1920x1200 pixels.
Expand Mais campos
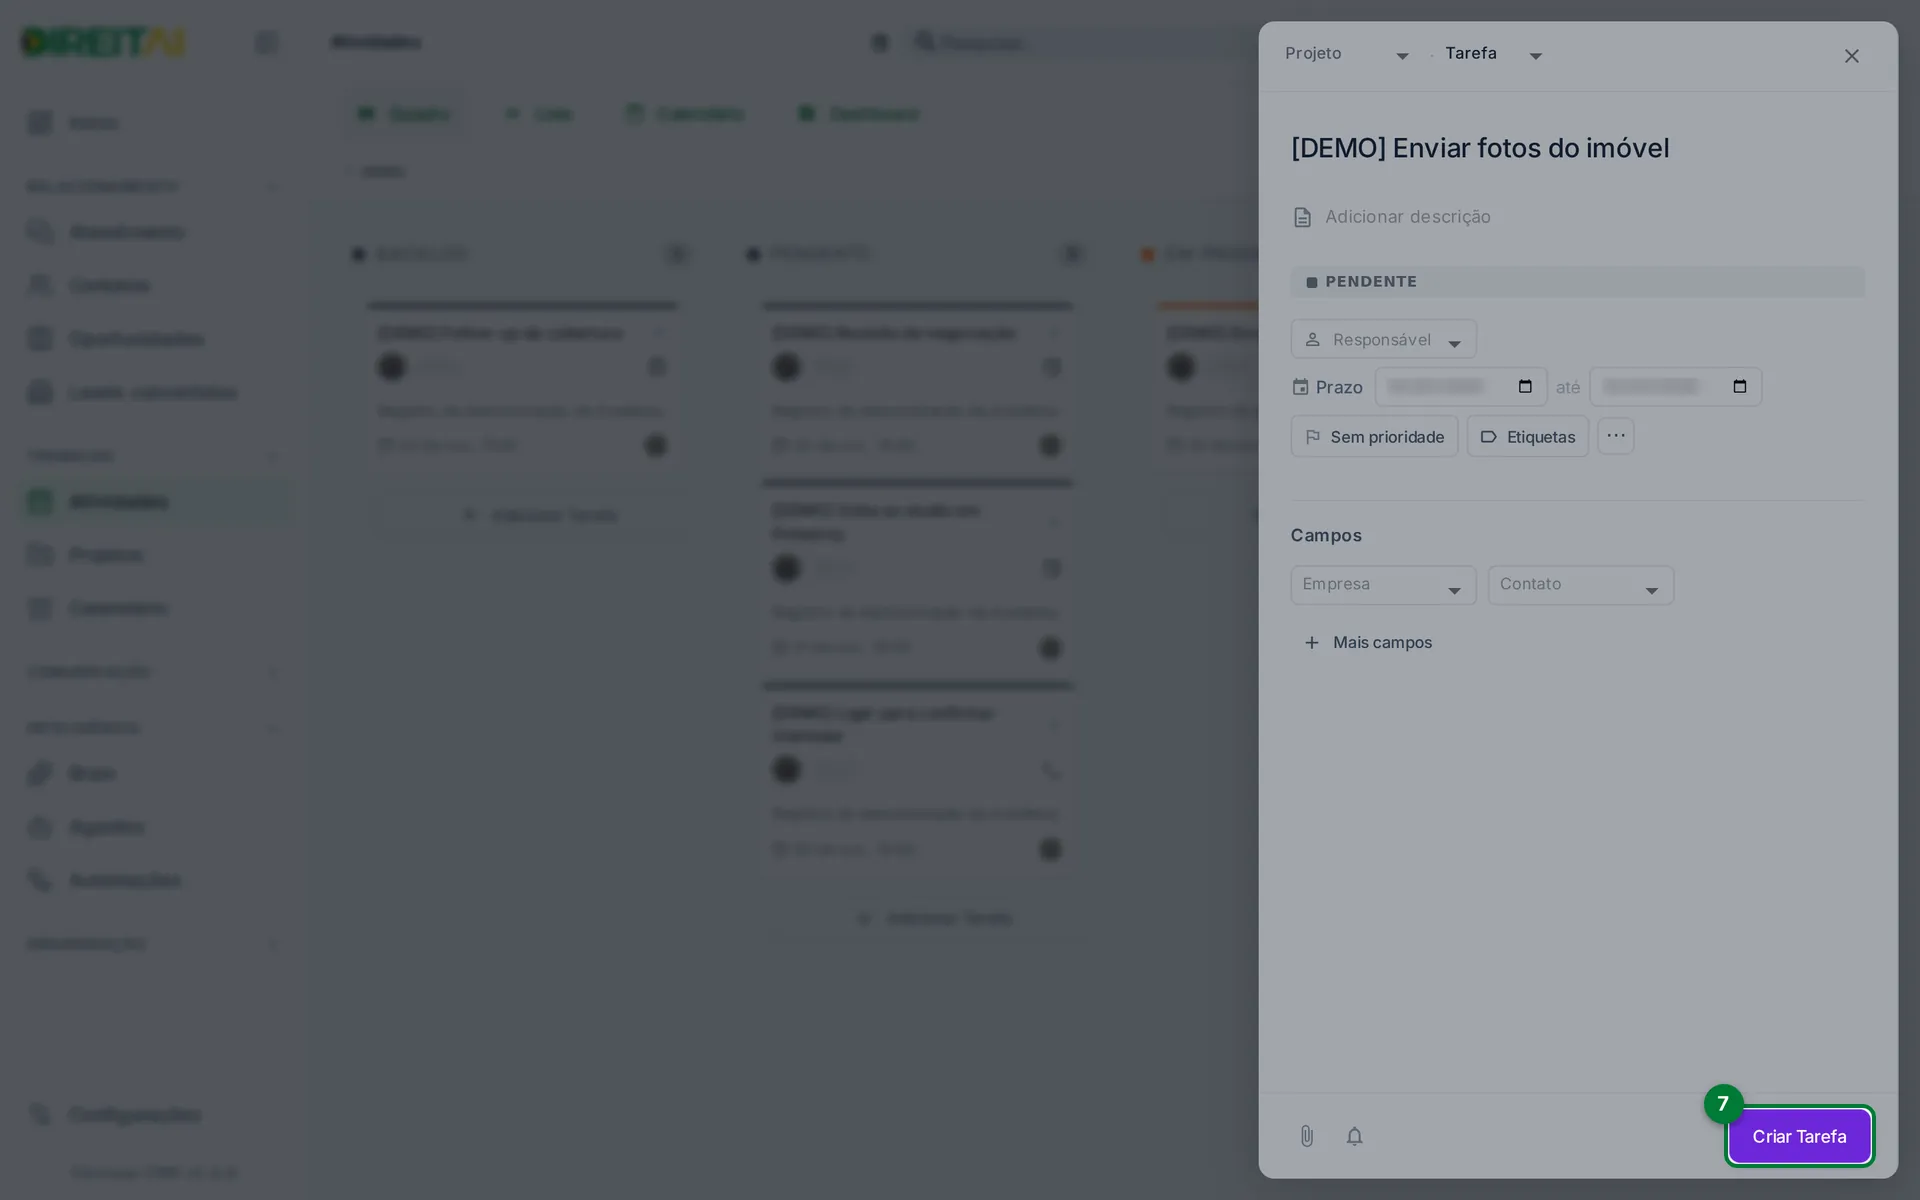(x=1368, y=642)
